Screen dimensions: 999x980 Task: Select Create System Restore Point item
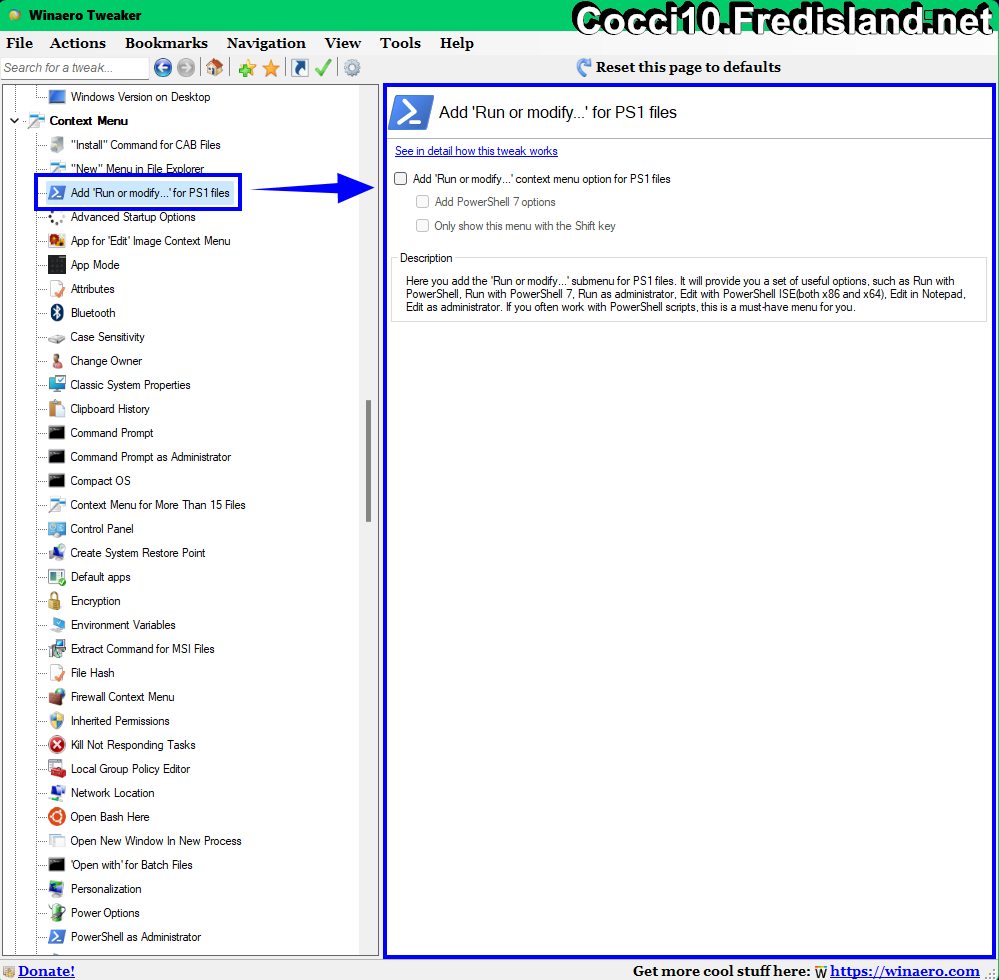[138, 553]
